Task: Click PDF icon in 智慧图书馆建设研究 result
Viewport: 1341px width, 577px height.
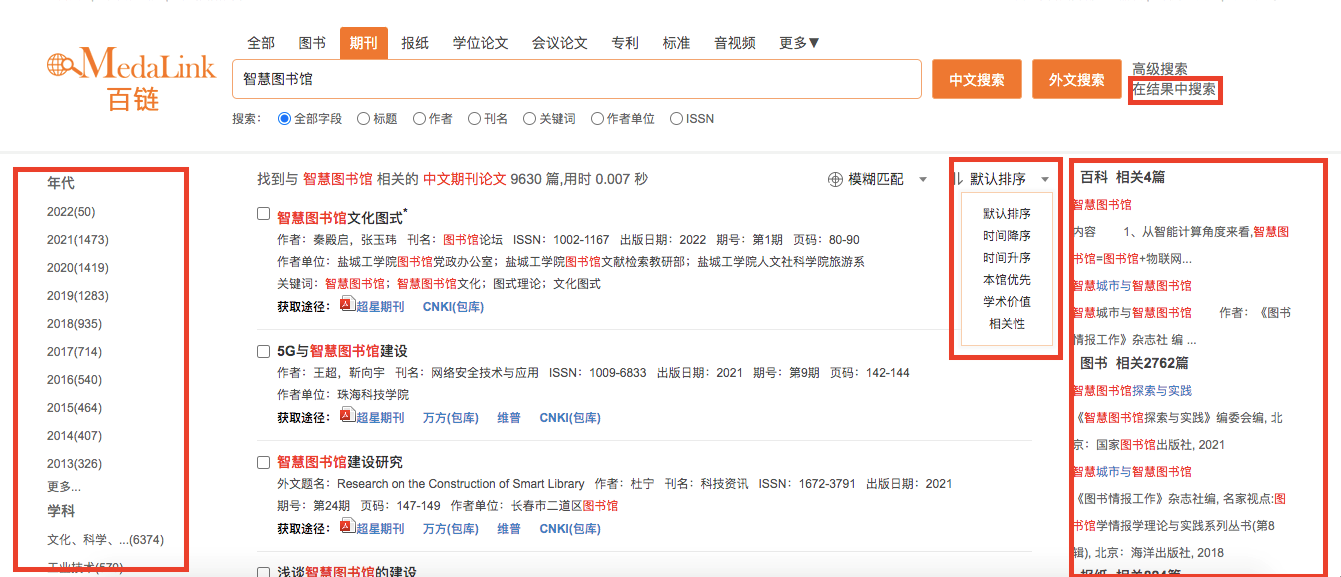Action: click(x=347, y=528)
